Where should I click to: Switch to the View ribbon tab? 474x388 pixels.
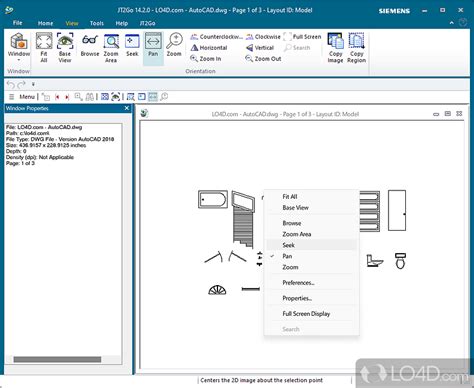tap(72, 23)
